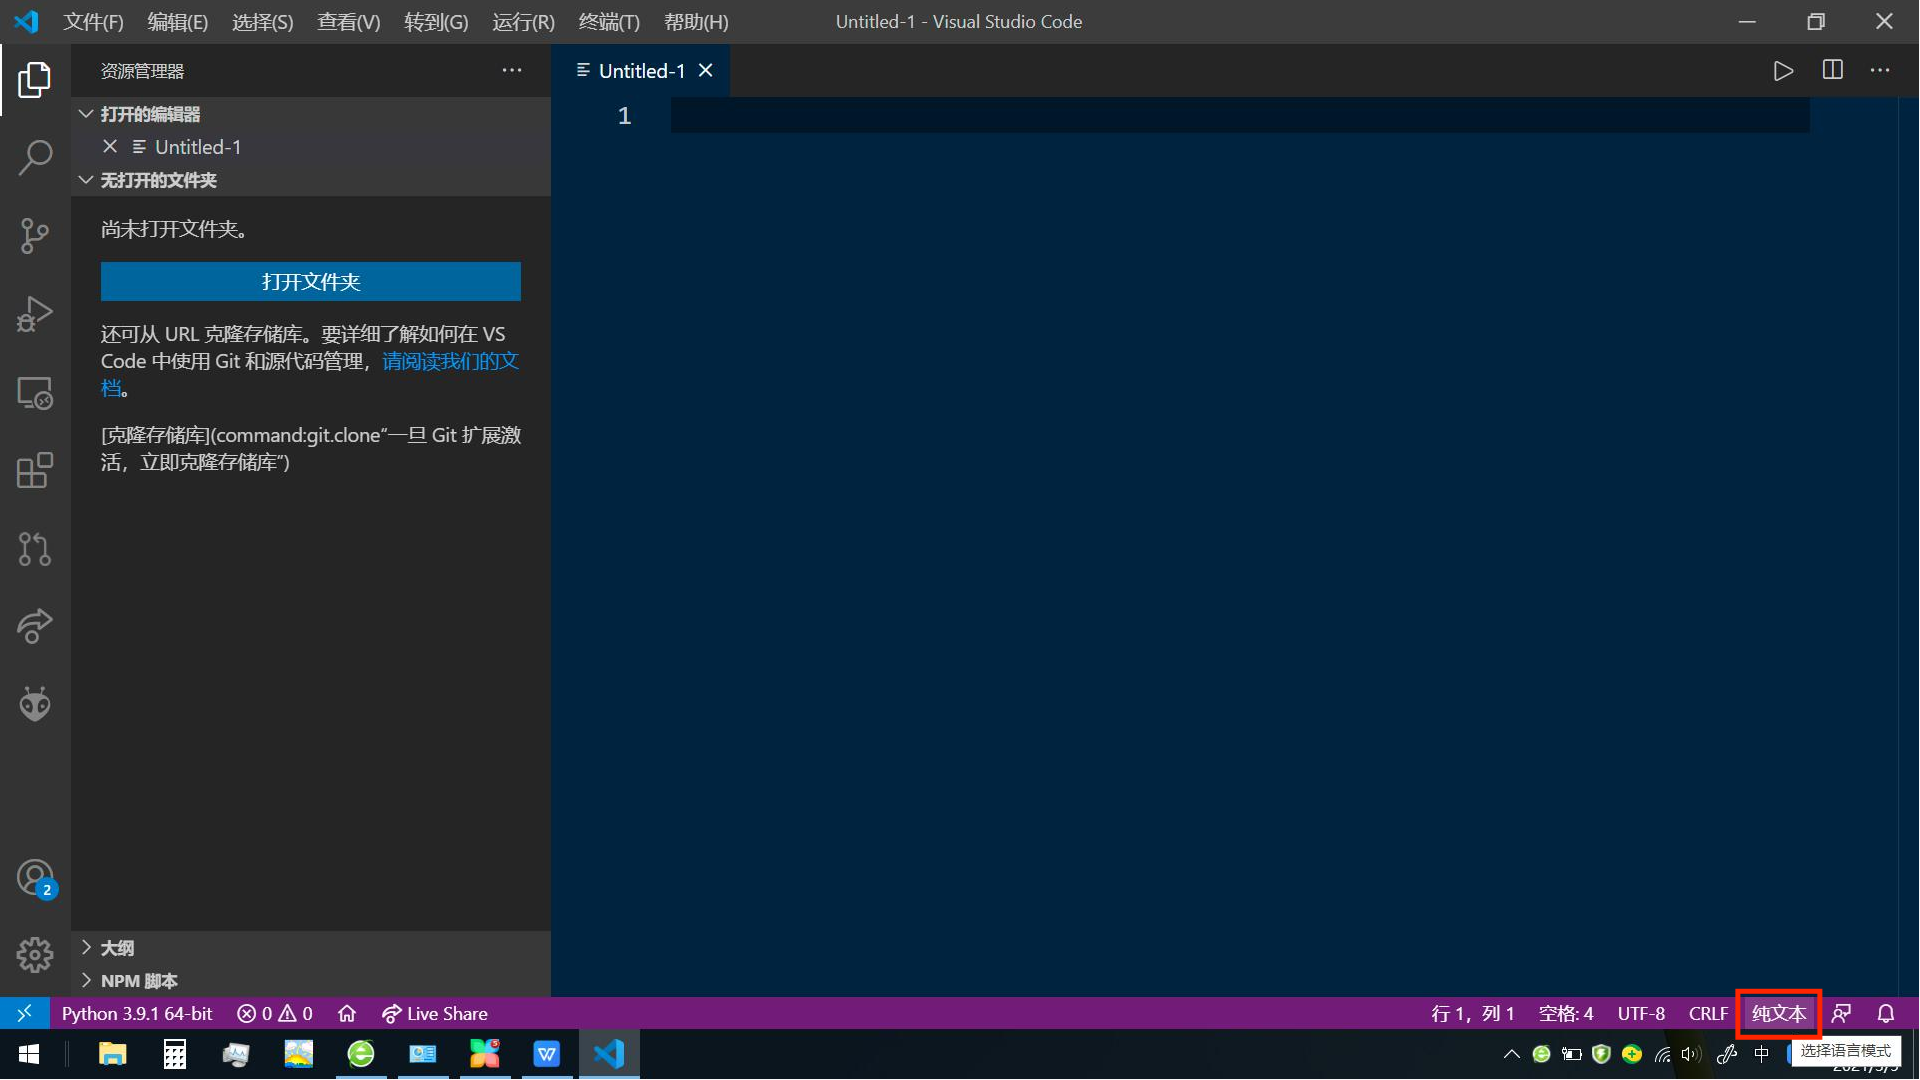Open Remote Explorer in activity bar
The width and height of the screenshot is (1920, 1080).
point(35,393)
